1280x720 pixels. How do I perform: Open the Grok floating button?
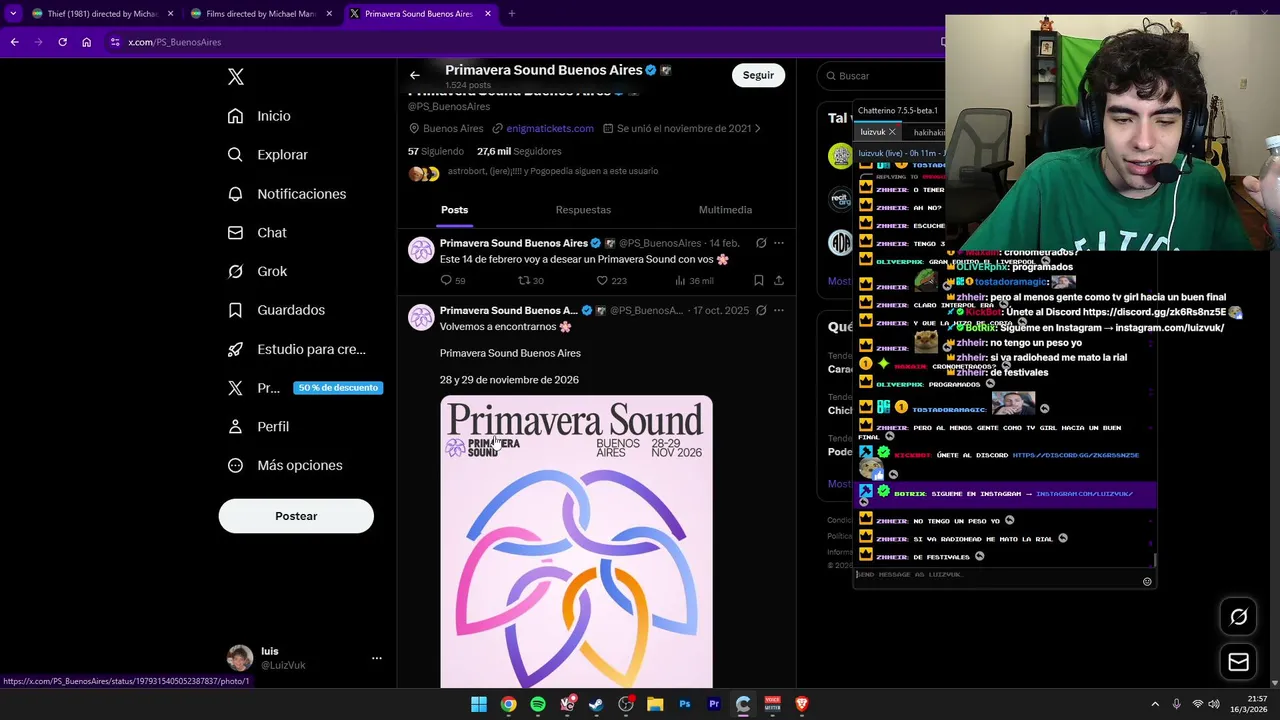[x=1238, y=617]
